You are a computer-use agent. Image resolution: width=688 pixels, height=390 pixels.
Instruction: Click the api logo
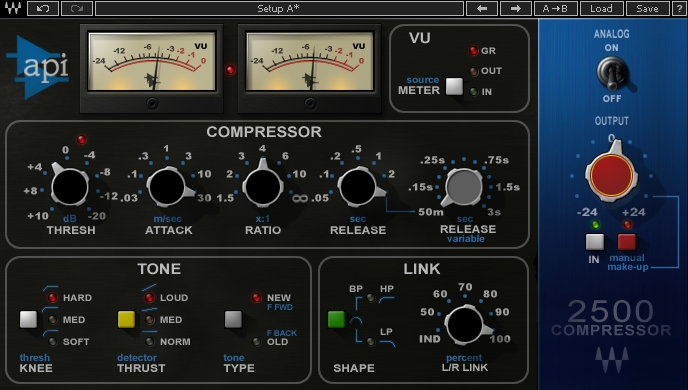pyautogui.click(x=38, y=67)
